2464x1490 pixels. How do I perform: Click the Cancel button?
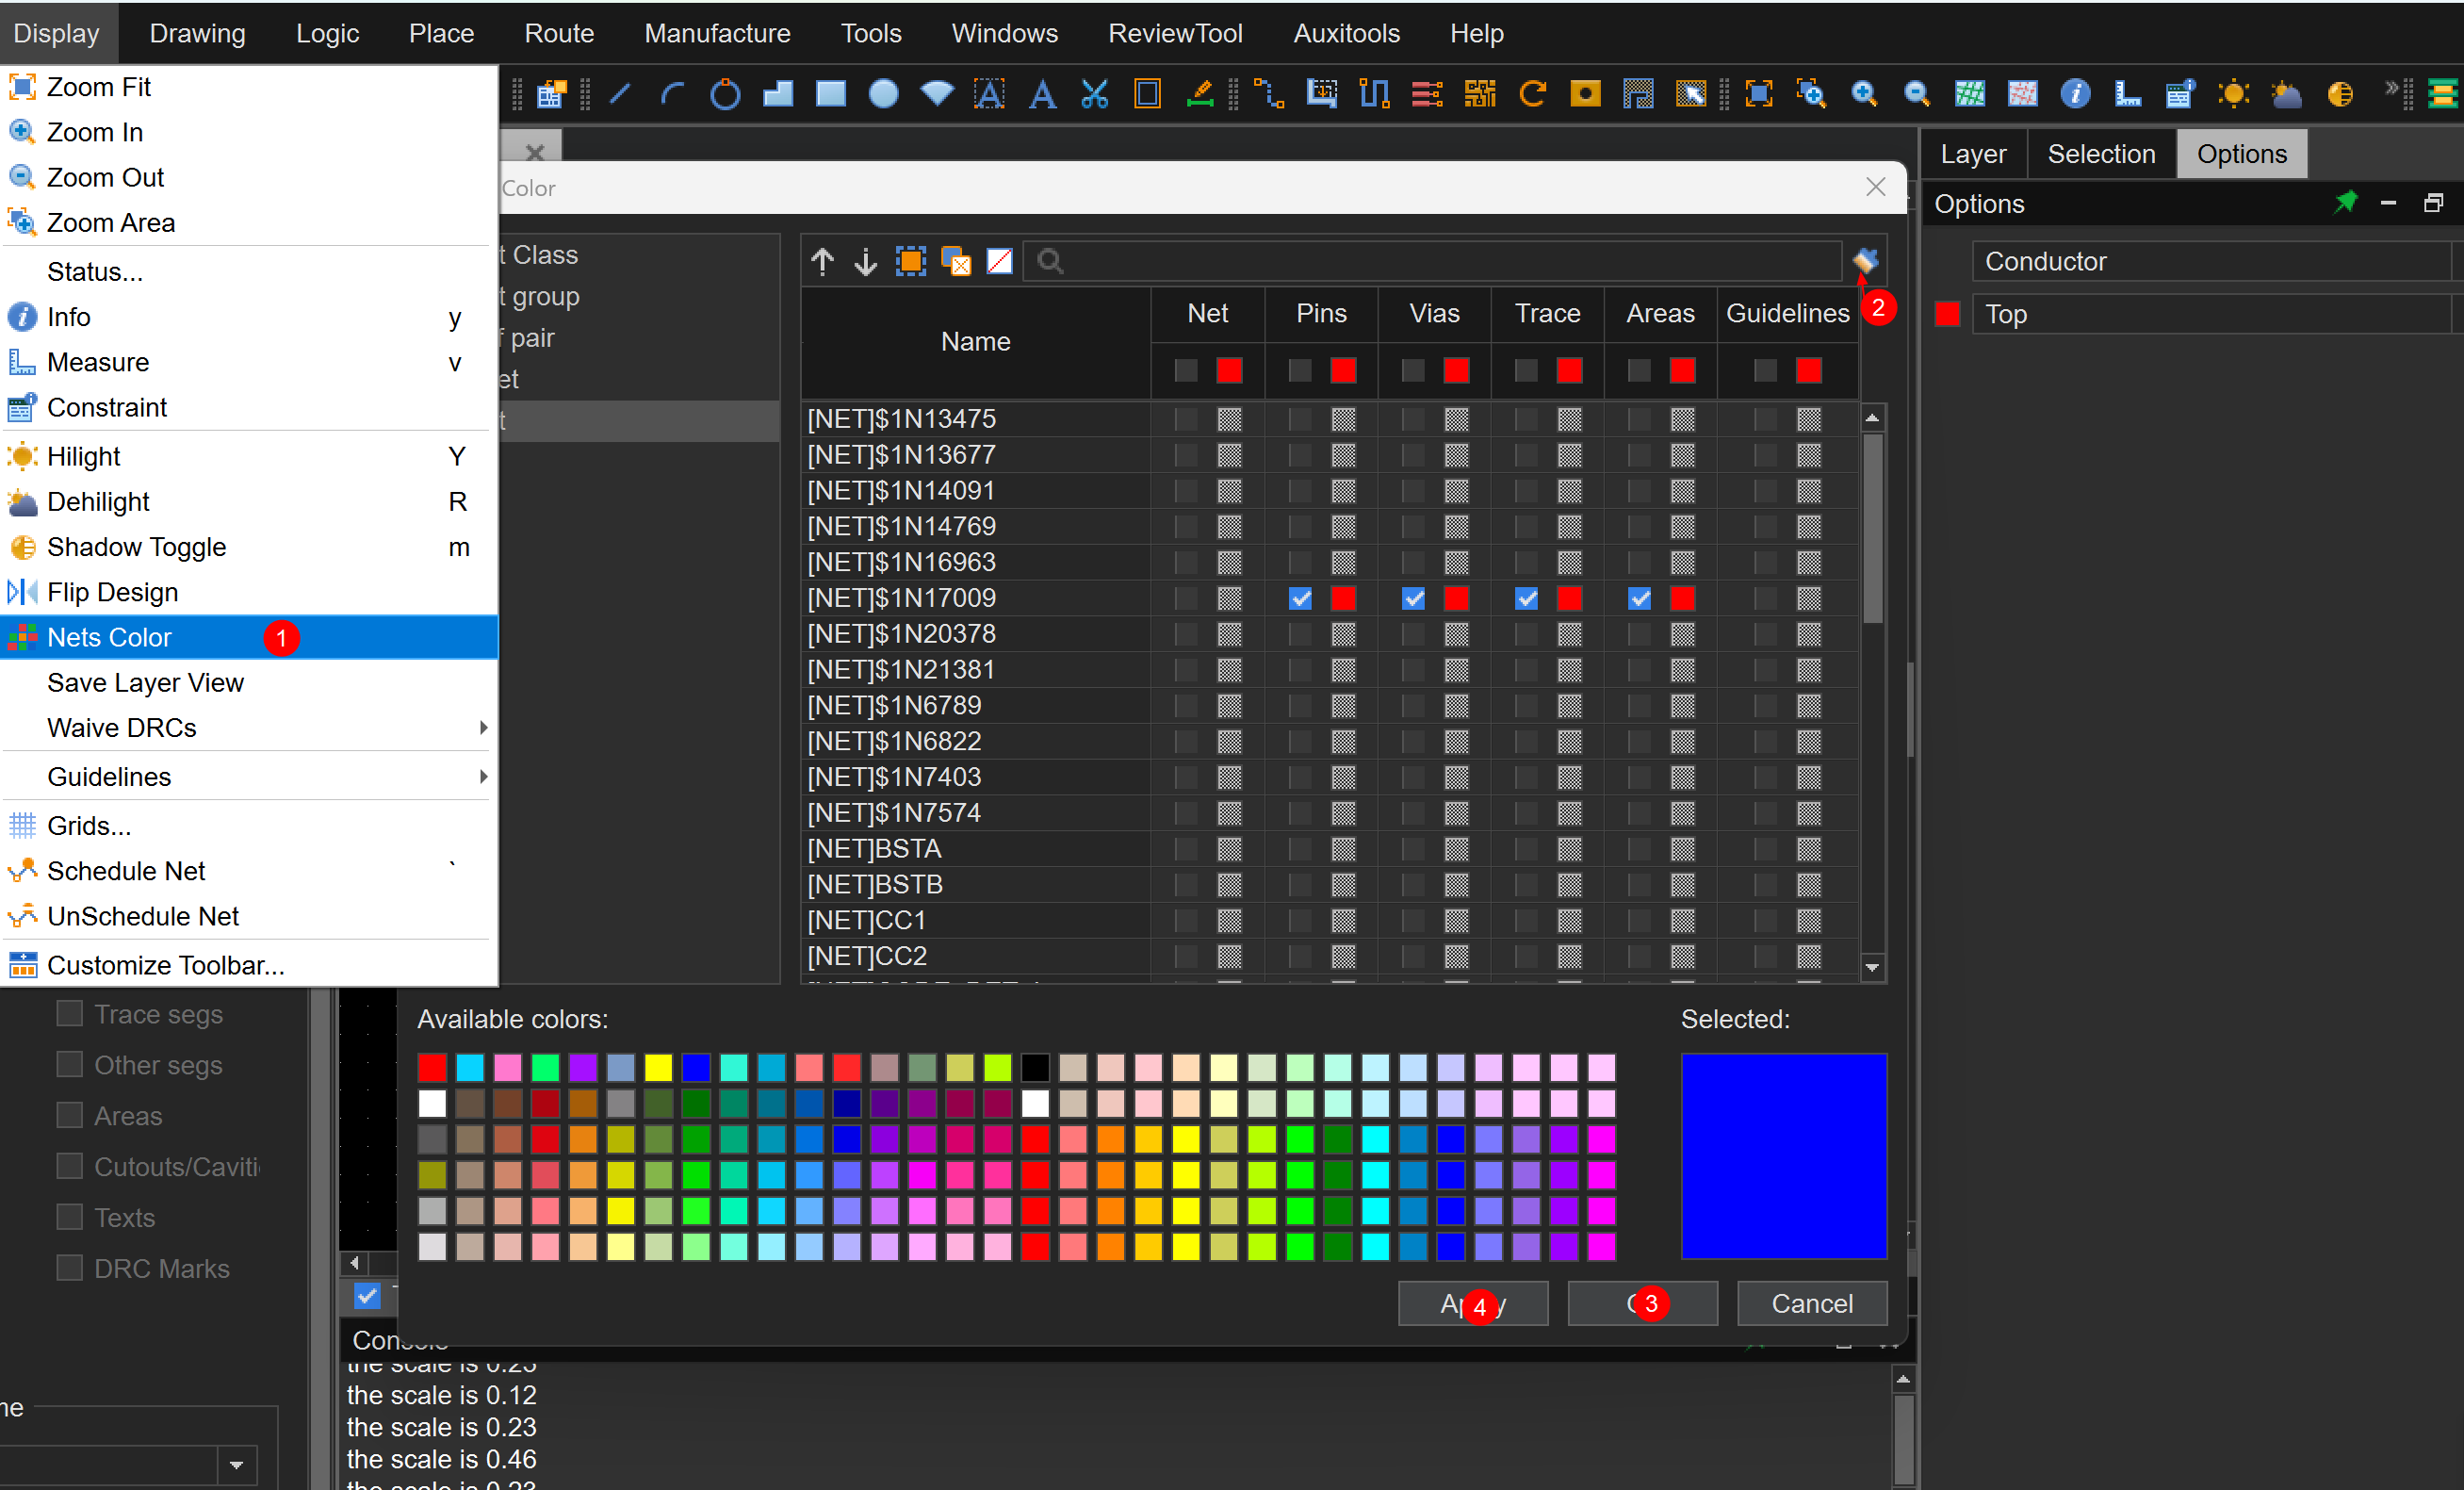1811,1304
